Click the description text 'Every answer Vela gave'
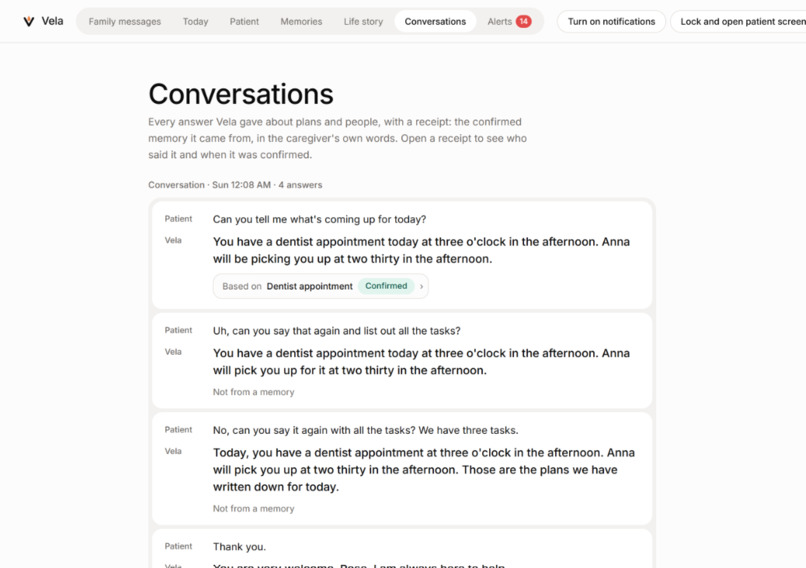 [x=337, y=138]
